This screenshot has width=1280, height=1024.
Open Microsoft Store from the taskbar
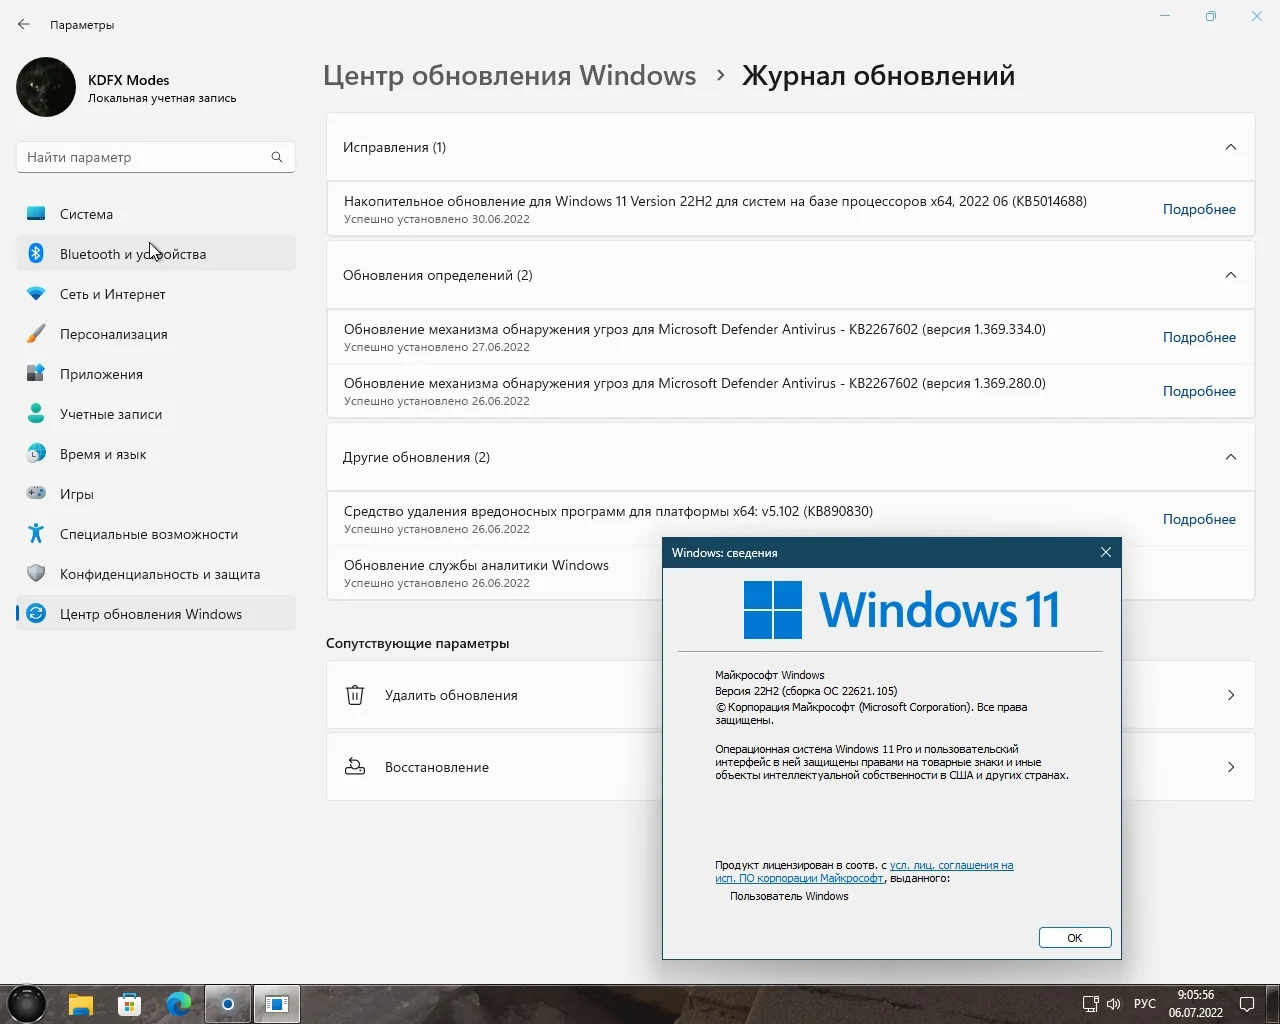click(129, 1004)
